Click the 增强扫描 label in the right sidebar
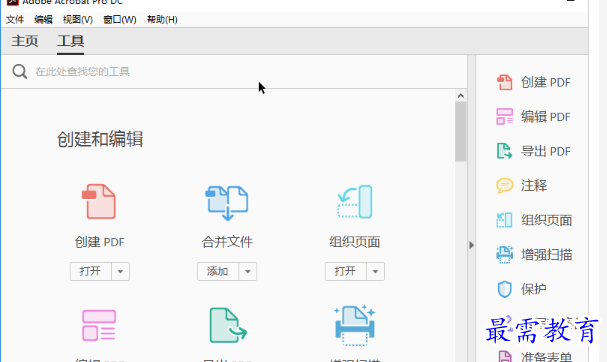This screenshot has height=362, width=607. click(547, 255)
